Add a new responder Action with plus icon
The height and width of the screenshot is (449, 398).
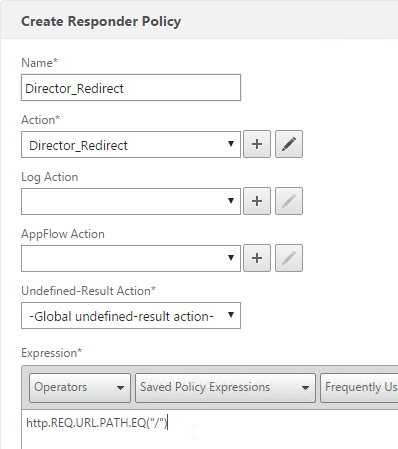click(x=257, y=144)
